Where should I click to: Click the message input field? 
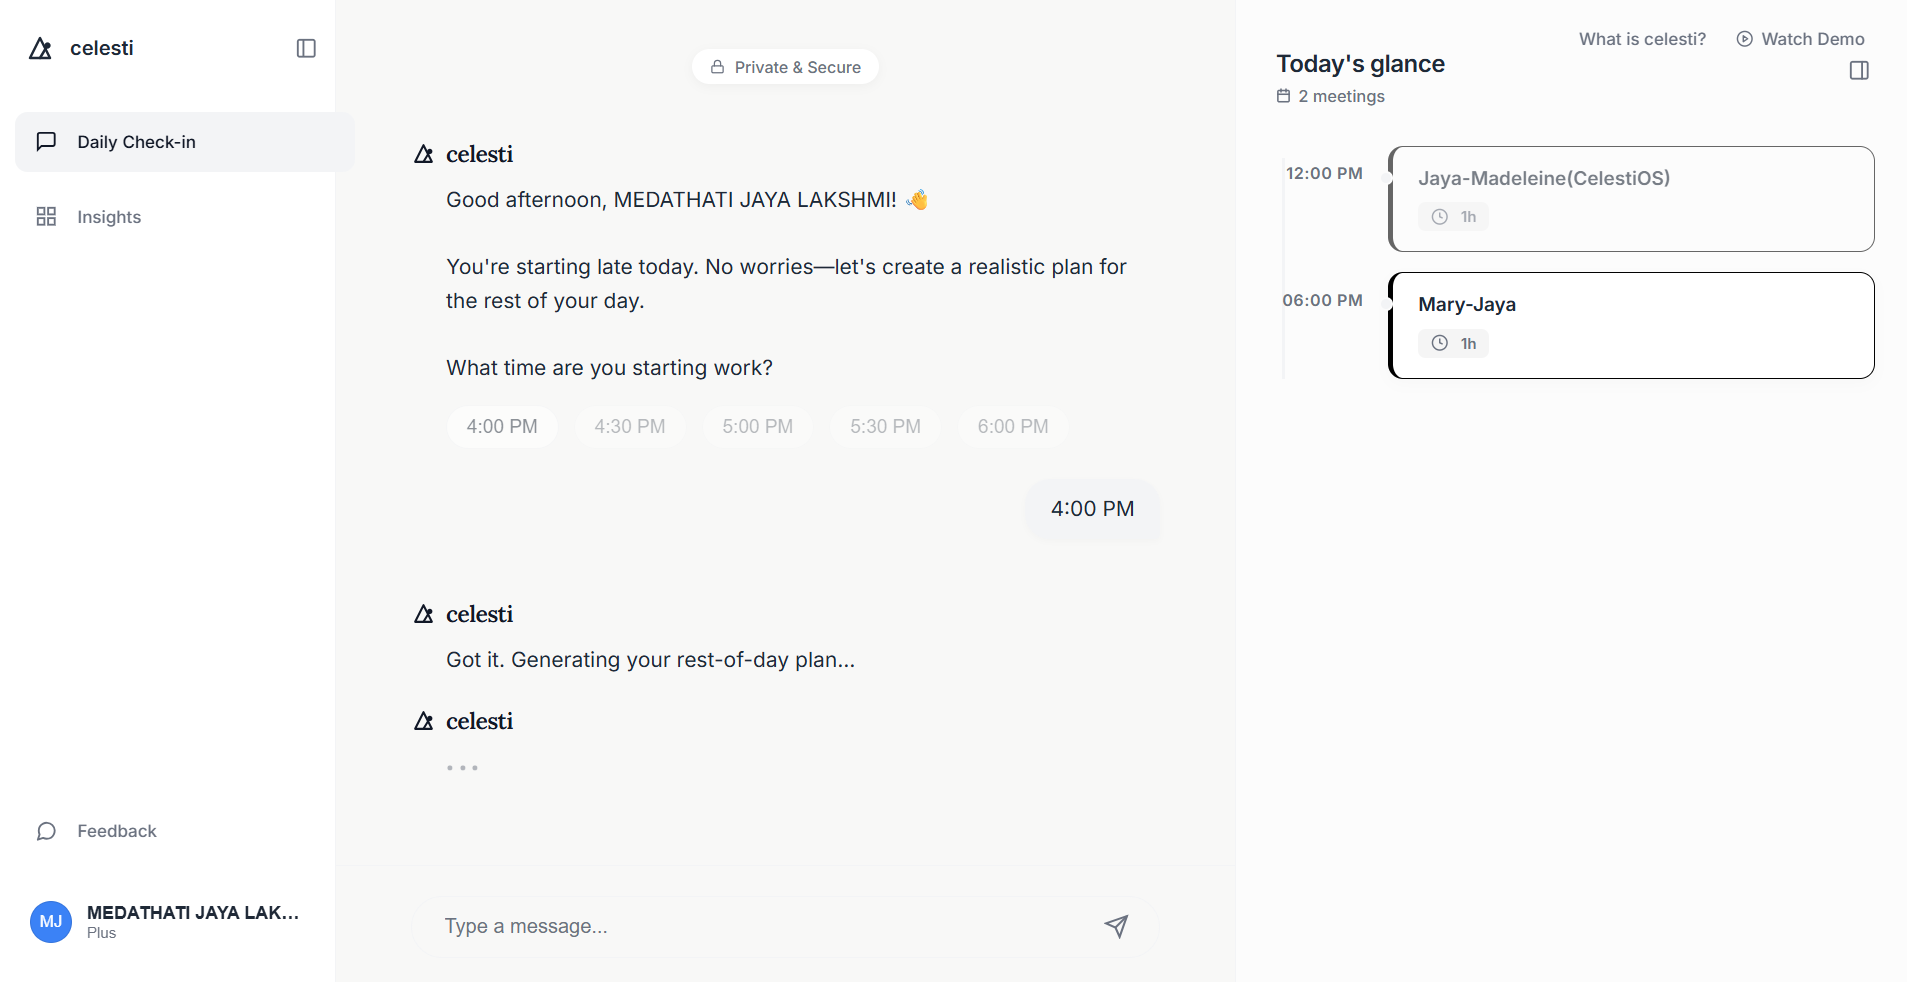[x=700, y=926]
